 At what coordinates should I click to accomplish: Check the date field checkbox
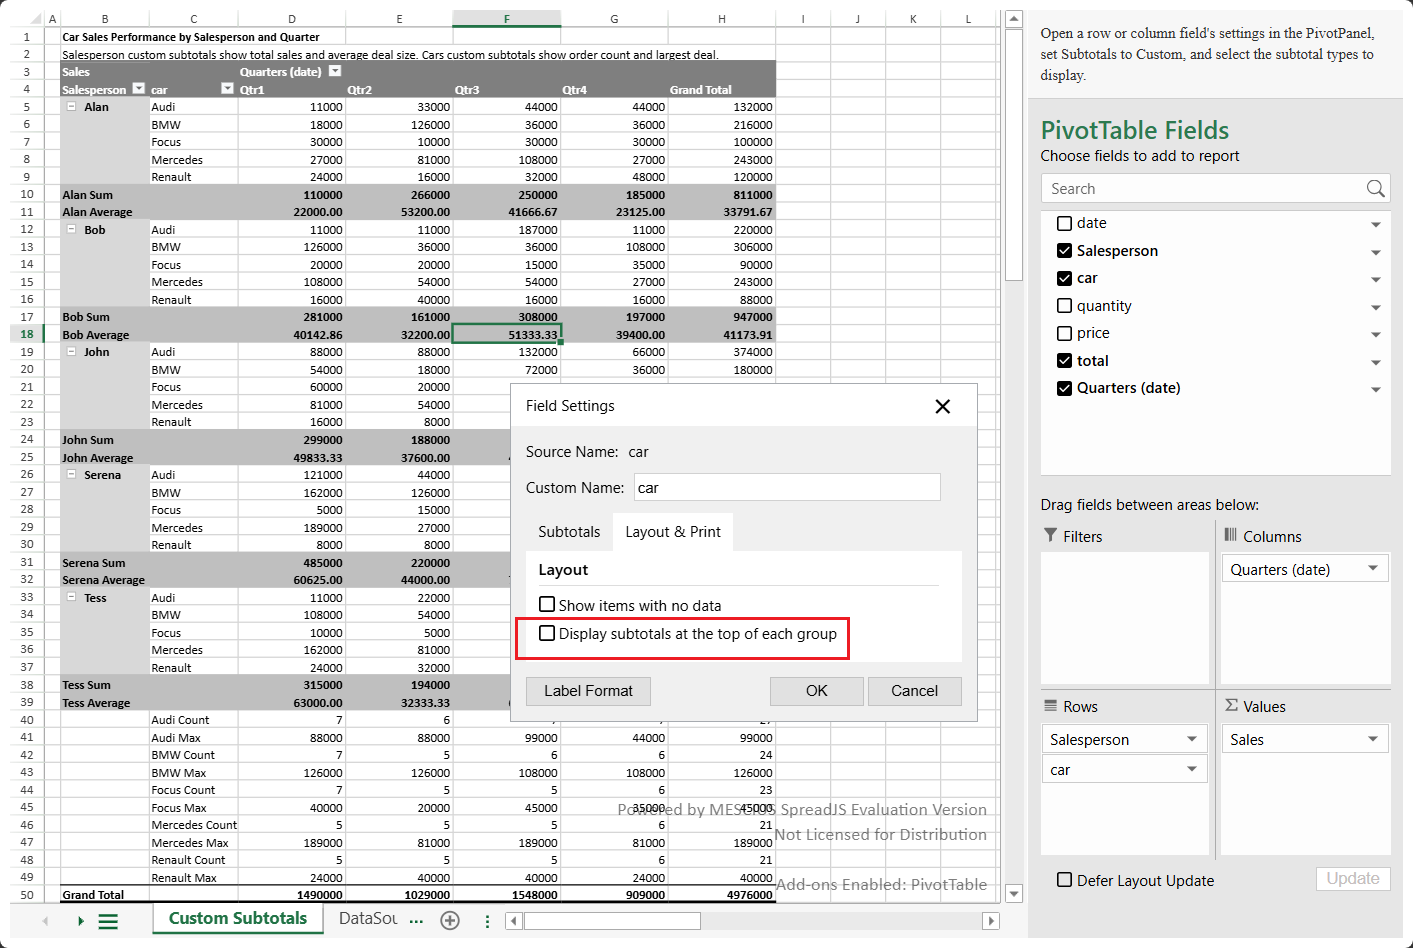coord(1064,223)
